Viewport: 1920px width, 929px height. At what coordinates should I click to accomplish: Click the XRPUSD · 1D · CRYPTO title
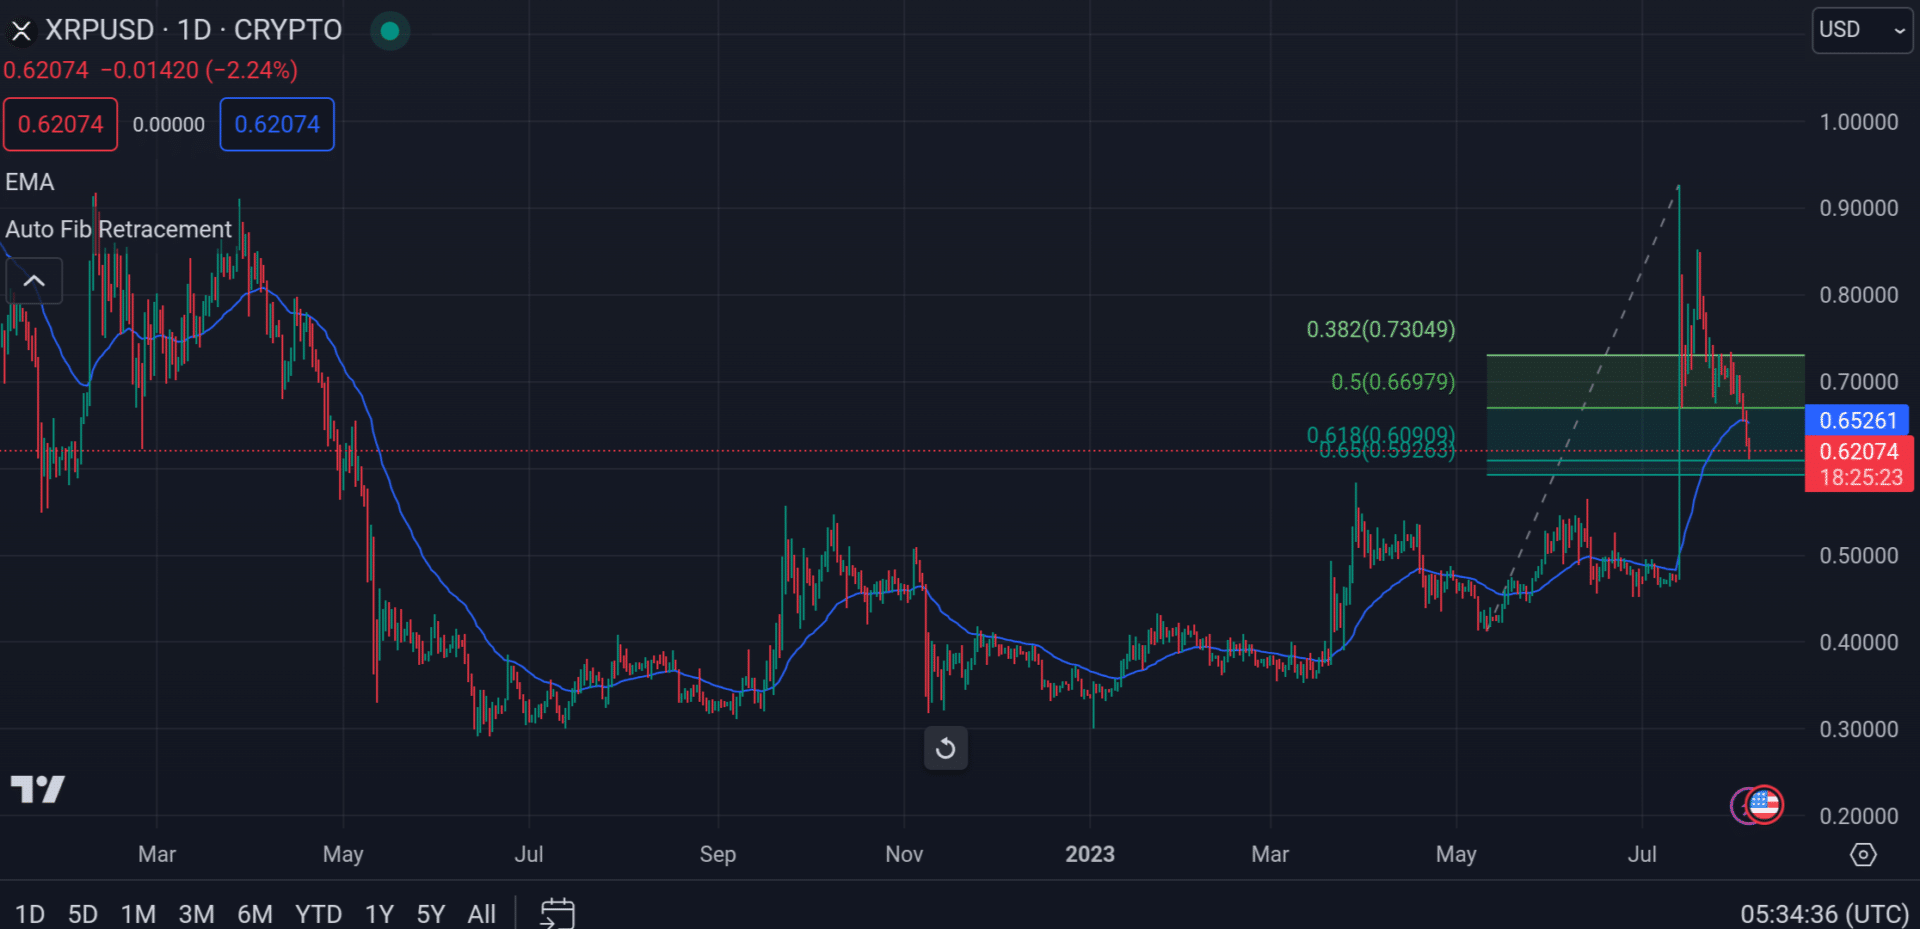click(194, 30)
